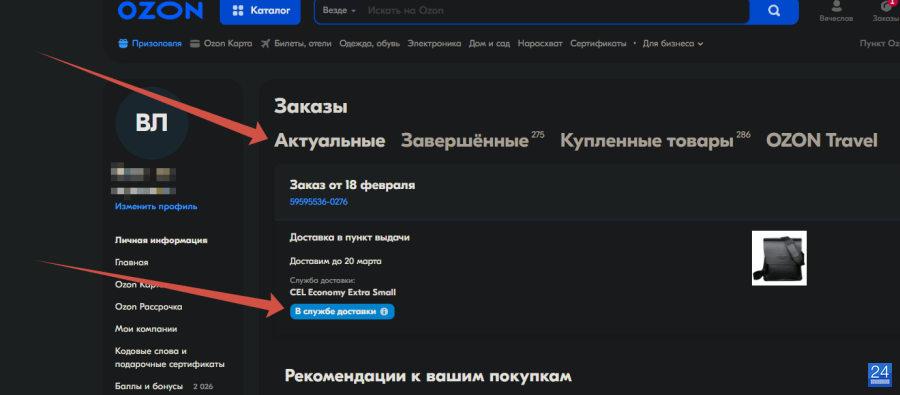Image resolution: width=900 pixels, height=395 pixels.
Task: Focus the Искать на Ozon search field
Action: [x=557, y=10]
